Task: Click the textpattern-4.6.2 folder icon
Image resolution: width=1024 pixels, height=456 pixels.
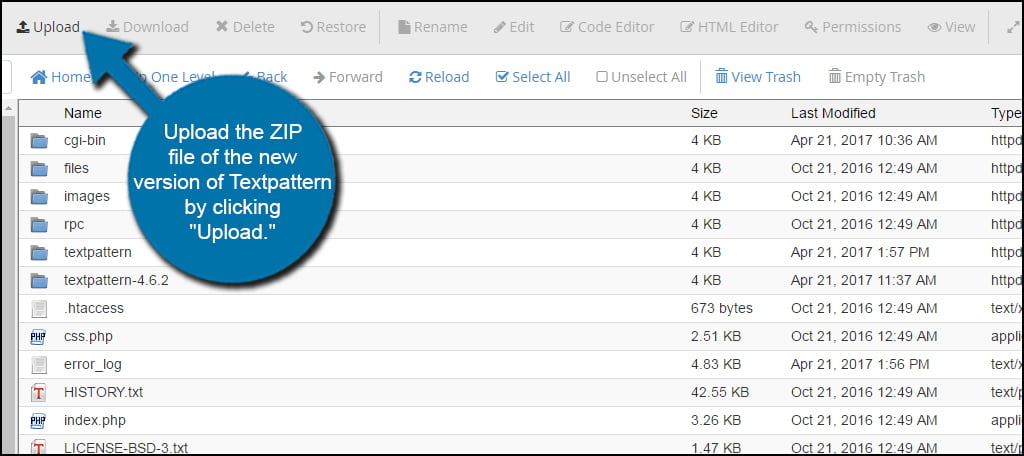Action: tap(39, 281)
